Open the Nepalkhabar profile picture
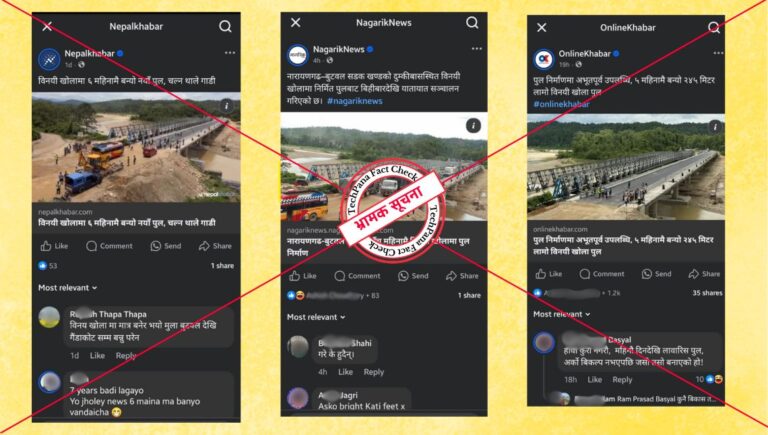 pos(49,59)
